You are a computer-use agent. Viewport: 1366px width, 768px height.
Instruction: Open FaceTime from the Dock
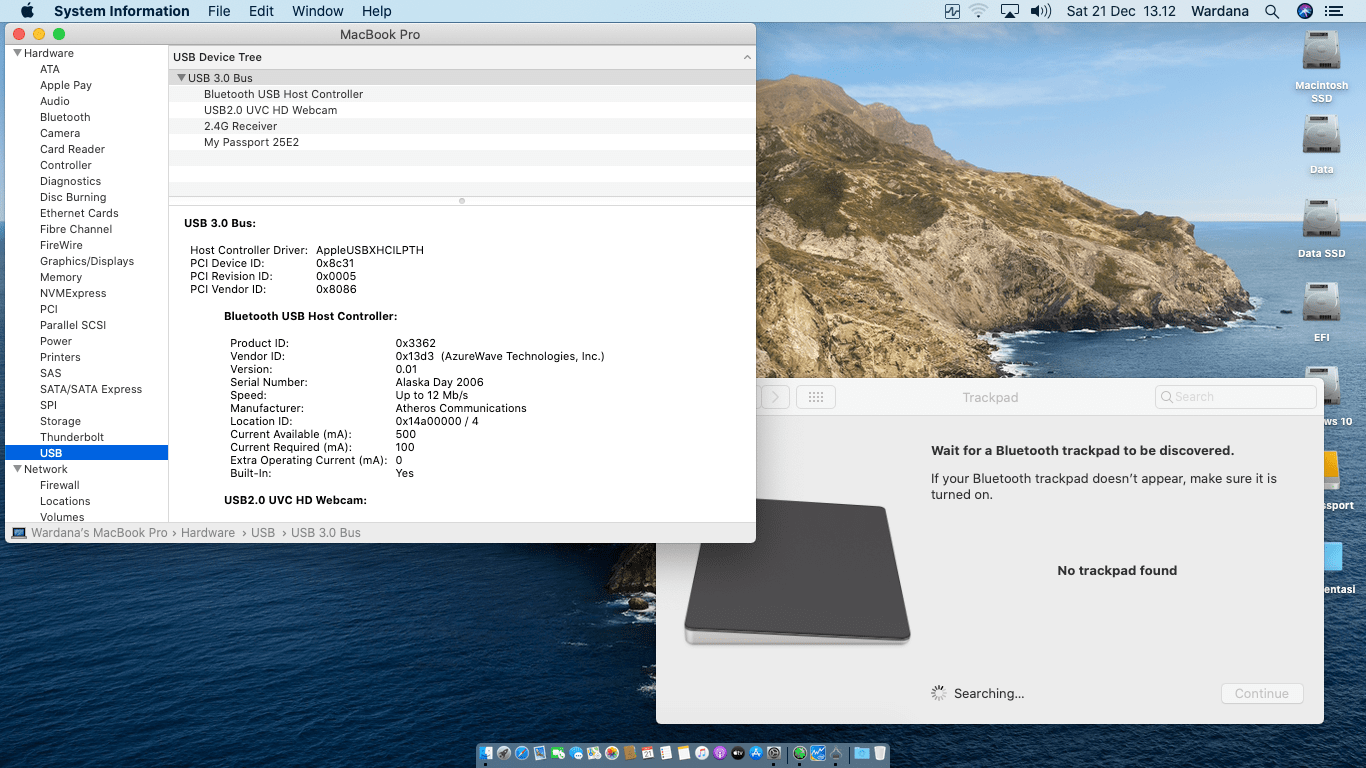click(558, 753)
